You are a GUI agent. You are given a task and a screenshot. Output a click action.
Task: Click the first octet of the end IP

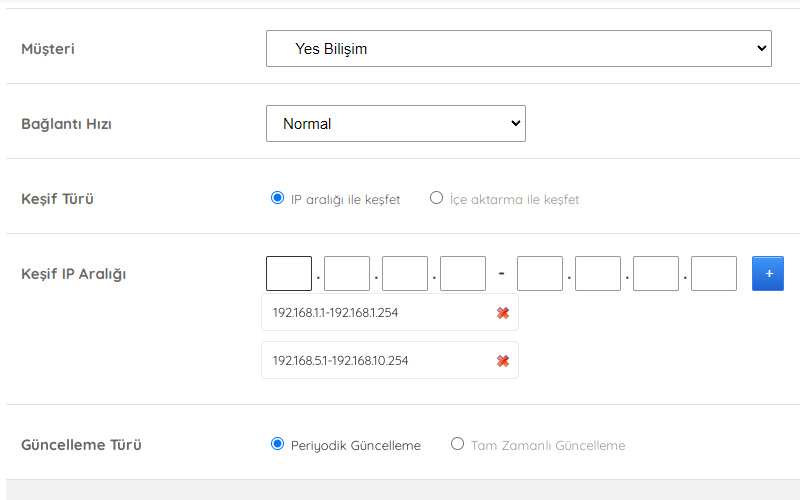540,273
